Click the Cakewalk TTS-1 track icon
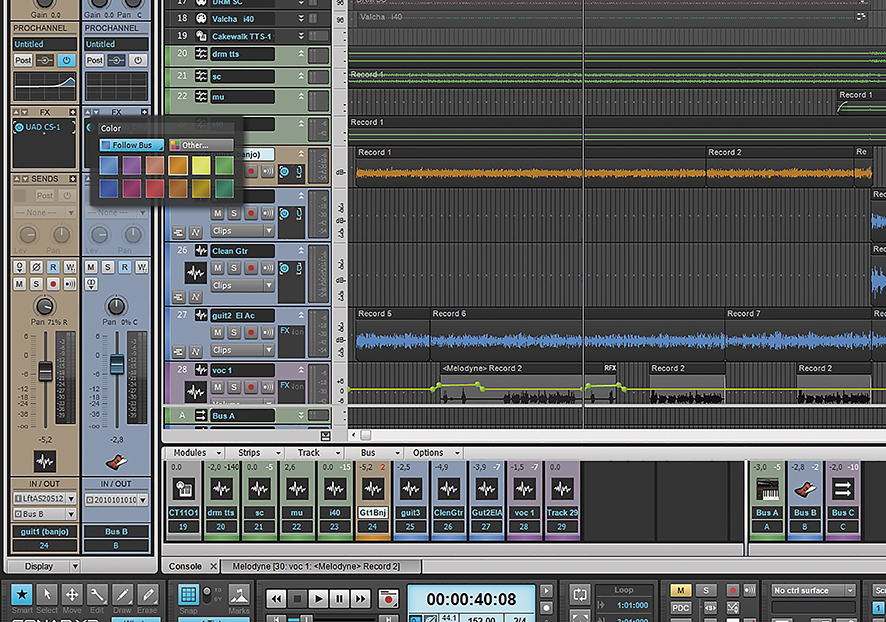Screen dimensions: 886x622 (x=201, y=36)
